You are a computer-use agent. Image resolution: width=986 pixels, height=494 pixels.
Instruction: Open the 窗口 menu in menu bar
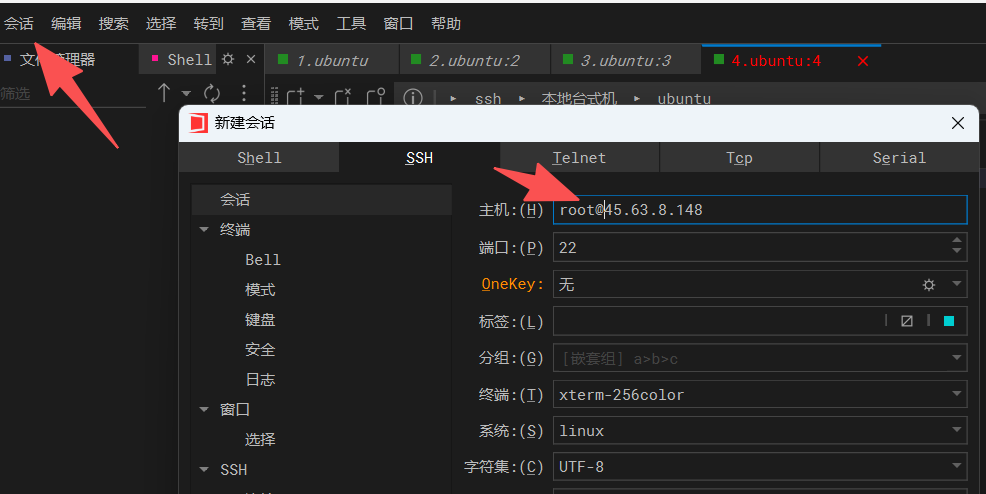(399, 24)
